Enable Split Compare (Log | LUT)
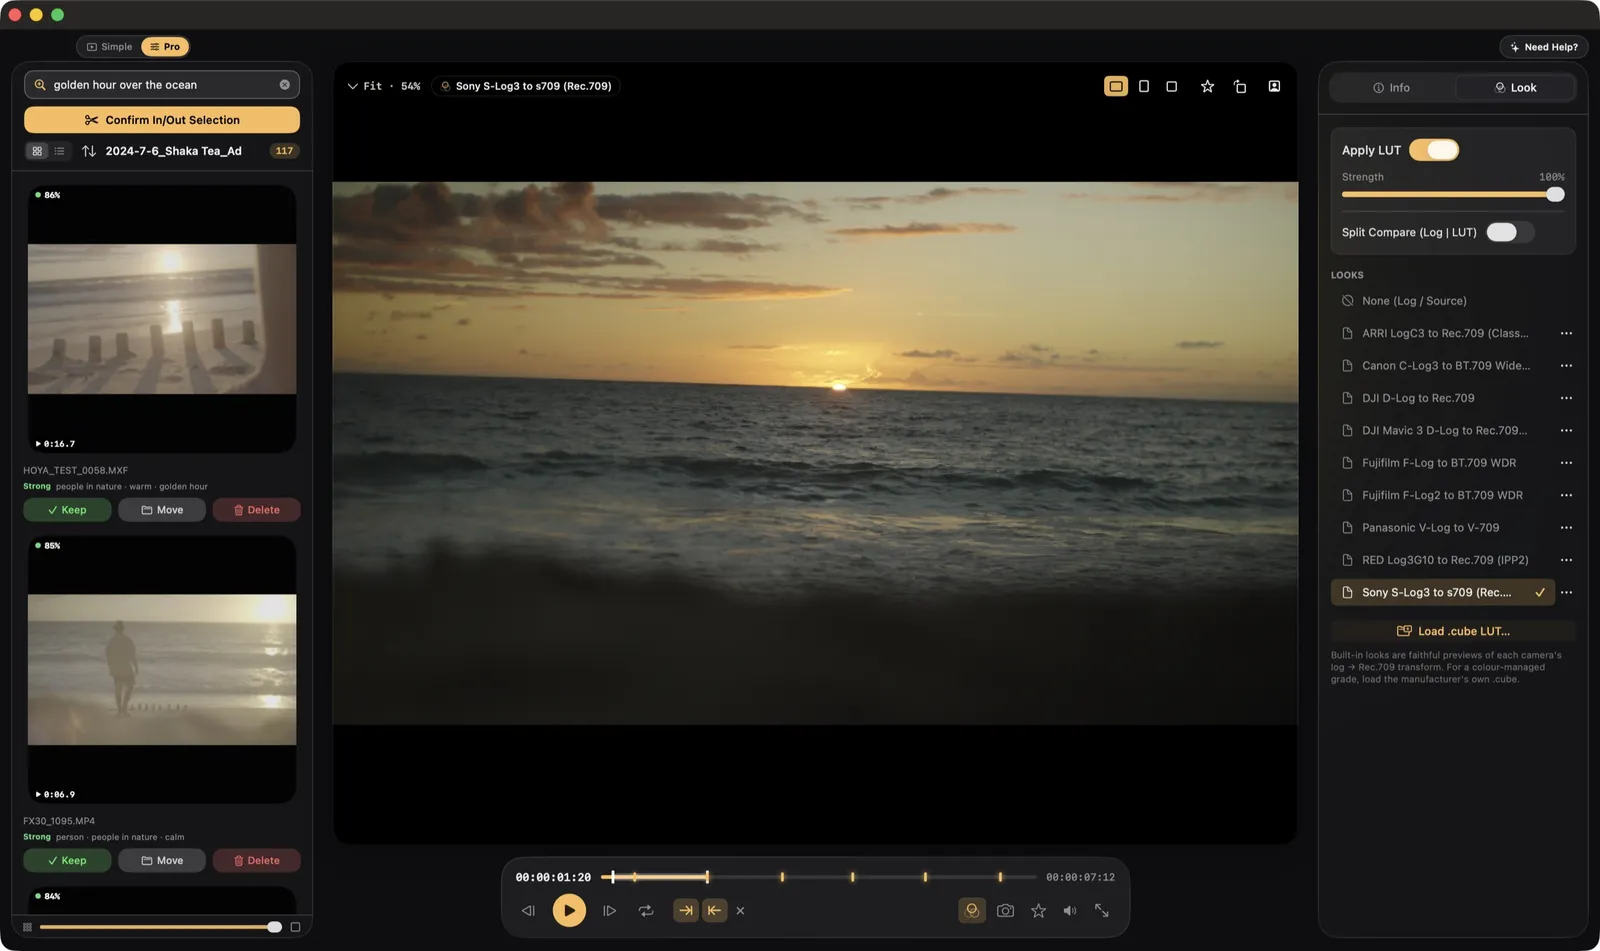Image resolution: width=1600 pixels, height=951 pixels. tap(1509, 232)
